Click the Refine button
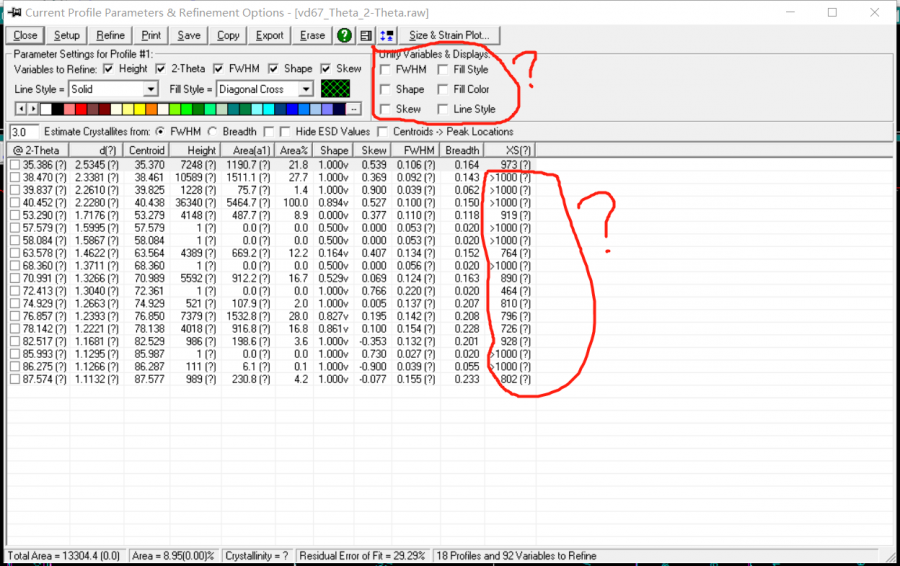Image resolution: width=900 pixels, height=566 pixels. (111, 35)
